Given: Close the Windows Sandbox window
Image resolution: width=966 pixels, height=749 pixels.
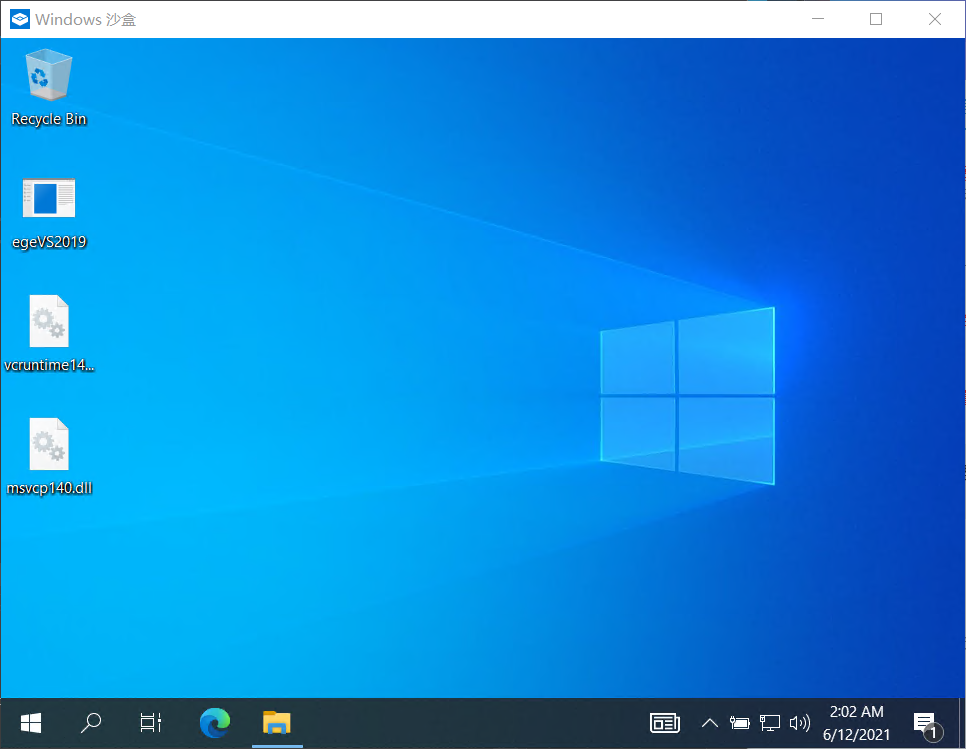Looking at the screenshot, I should point(935,19).
